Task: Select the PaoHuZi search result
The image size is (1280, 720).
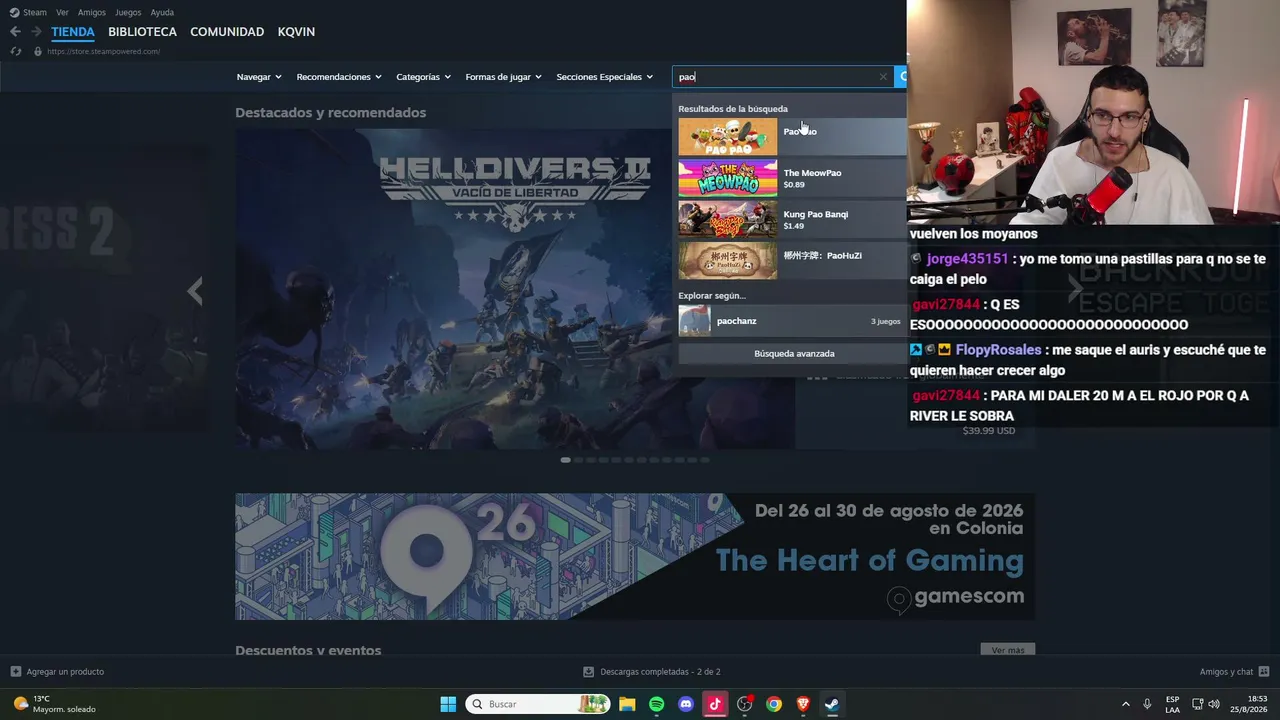Action: (x=792, y=260)
